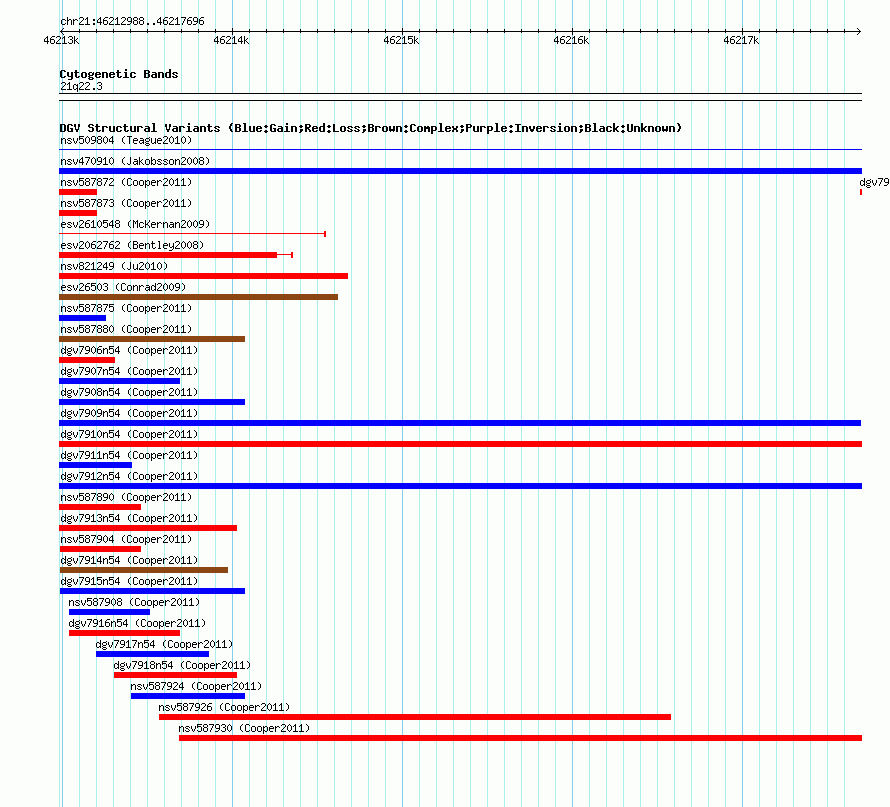Screen dimensions: 890x807
Task: Click the blue bar under dgv7907n54
Action: 119,381
